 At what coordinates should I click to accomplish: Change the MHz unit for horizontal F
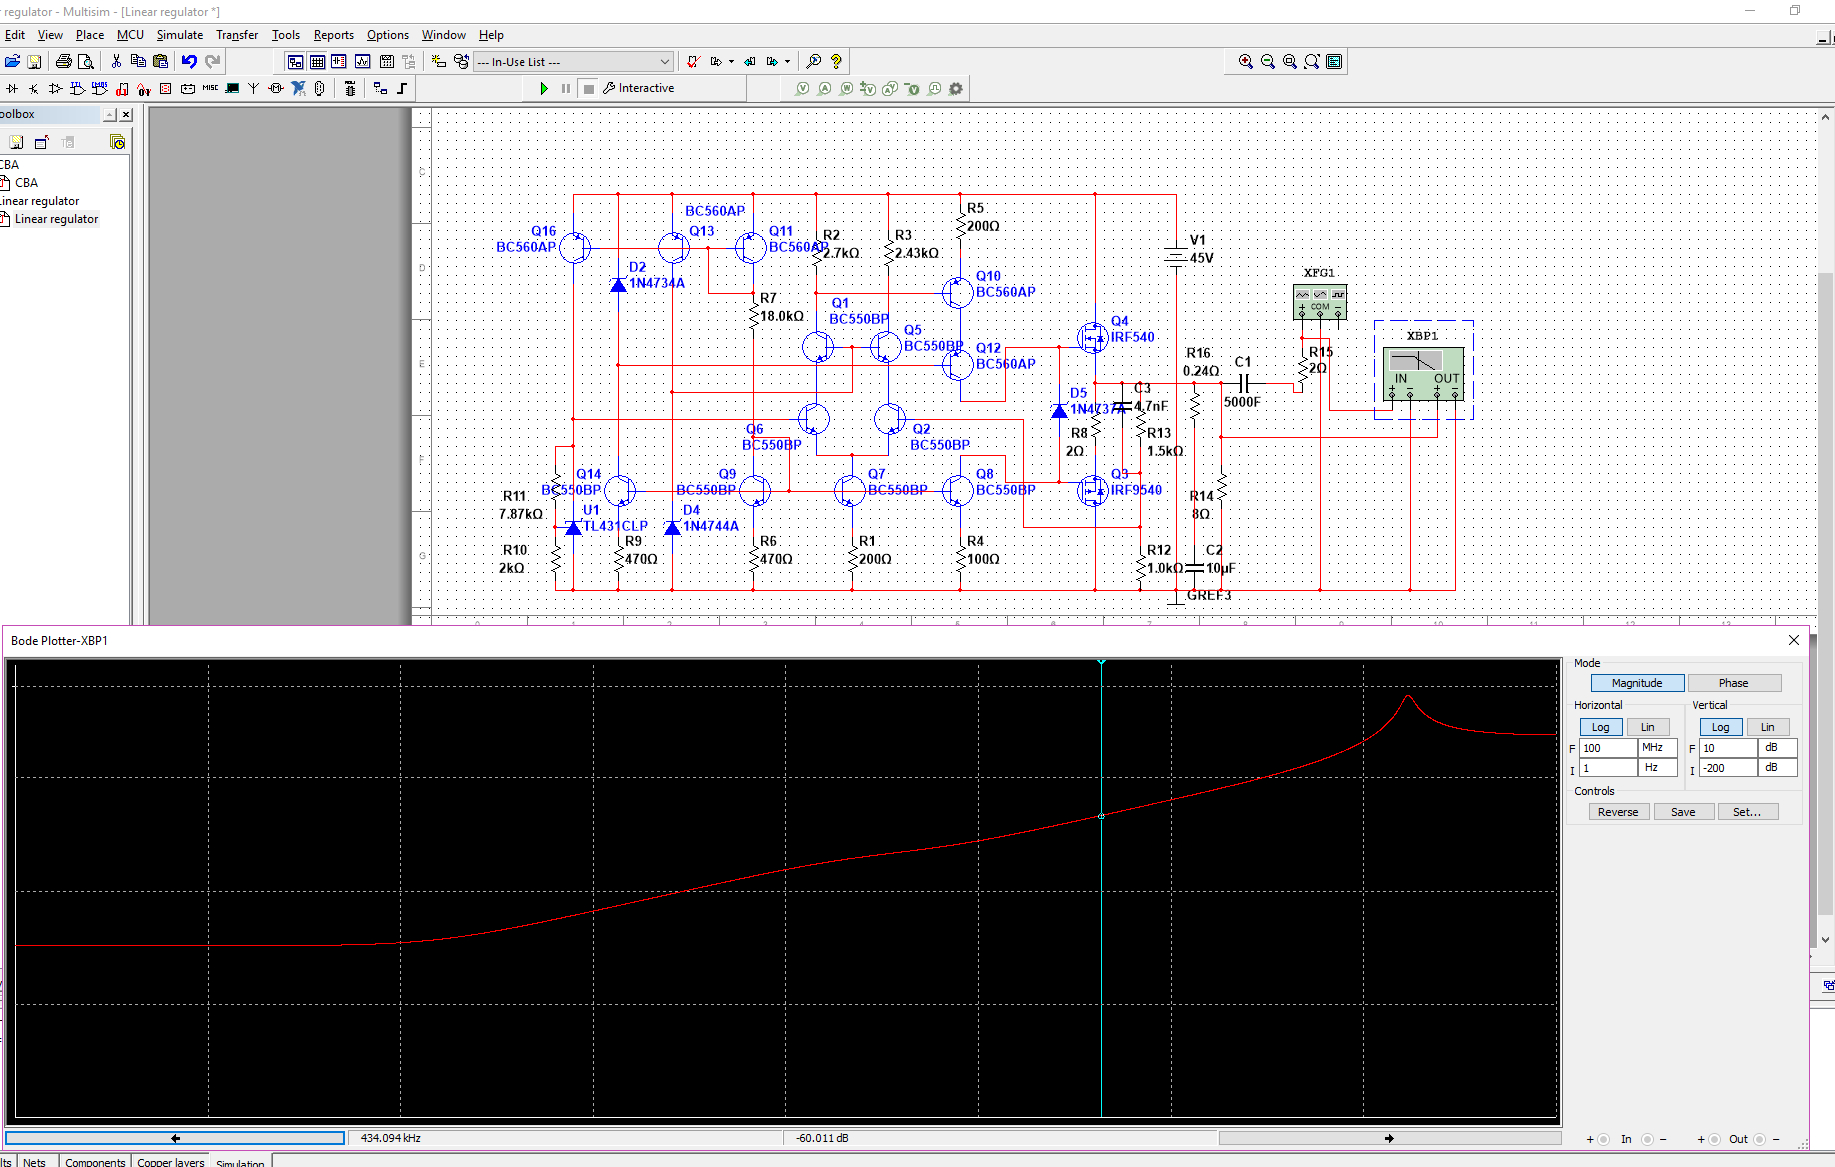[1656, 748]
